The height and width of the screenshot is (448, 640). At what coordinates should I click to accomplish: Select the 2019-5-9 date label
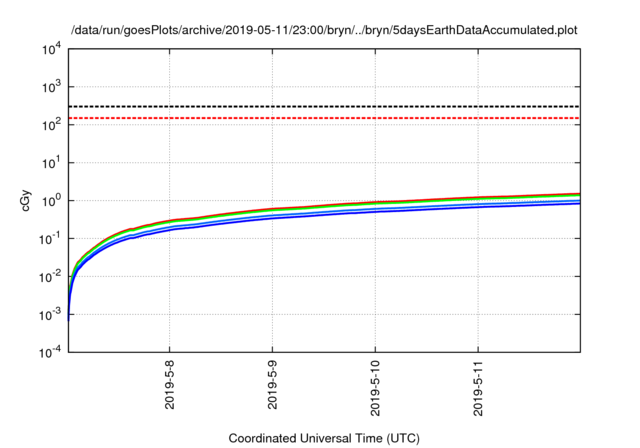pos(273,385)
